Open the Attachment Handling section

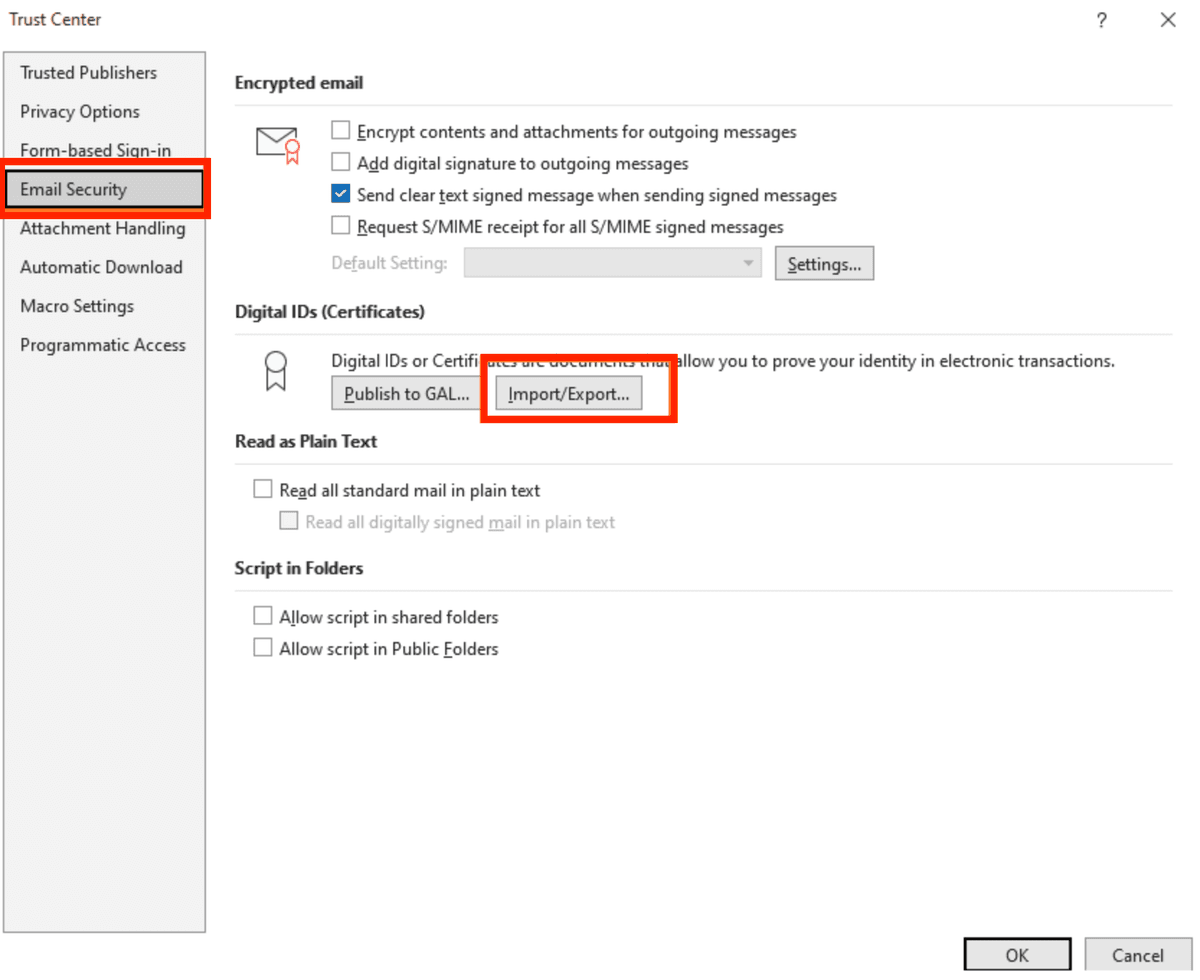101,228
